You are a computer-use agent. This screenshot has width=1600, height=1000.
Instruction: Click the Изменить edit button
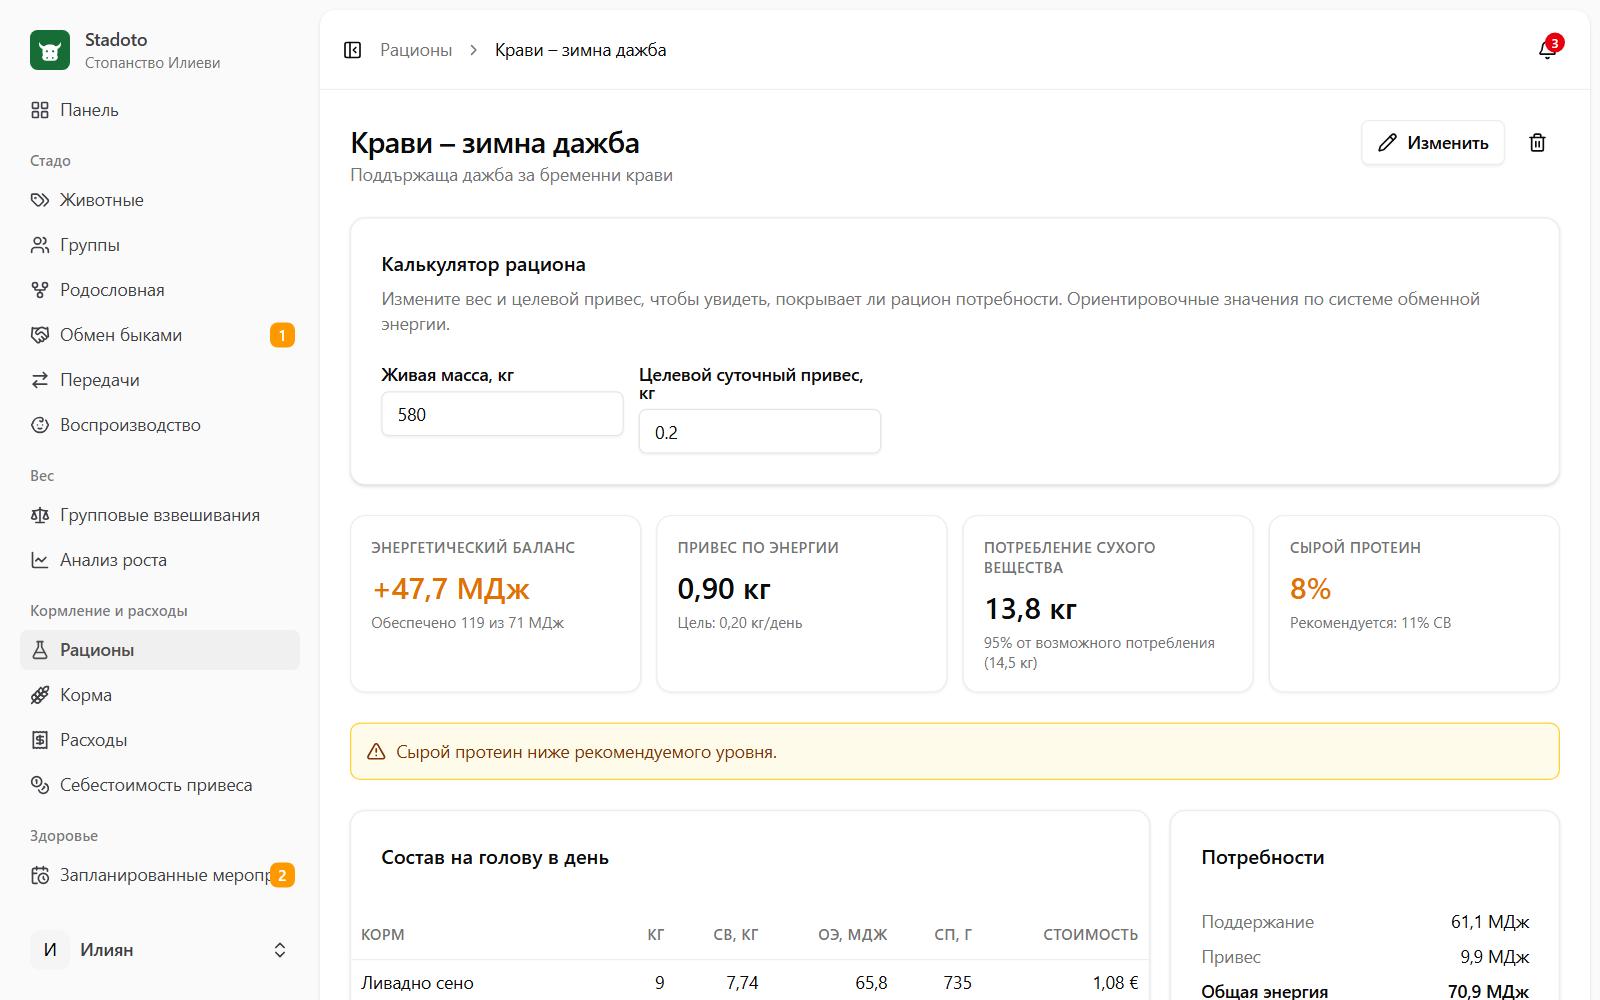click(x=1432, y=143)
